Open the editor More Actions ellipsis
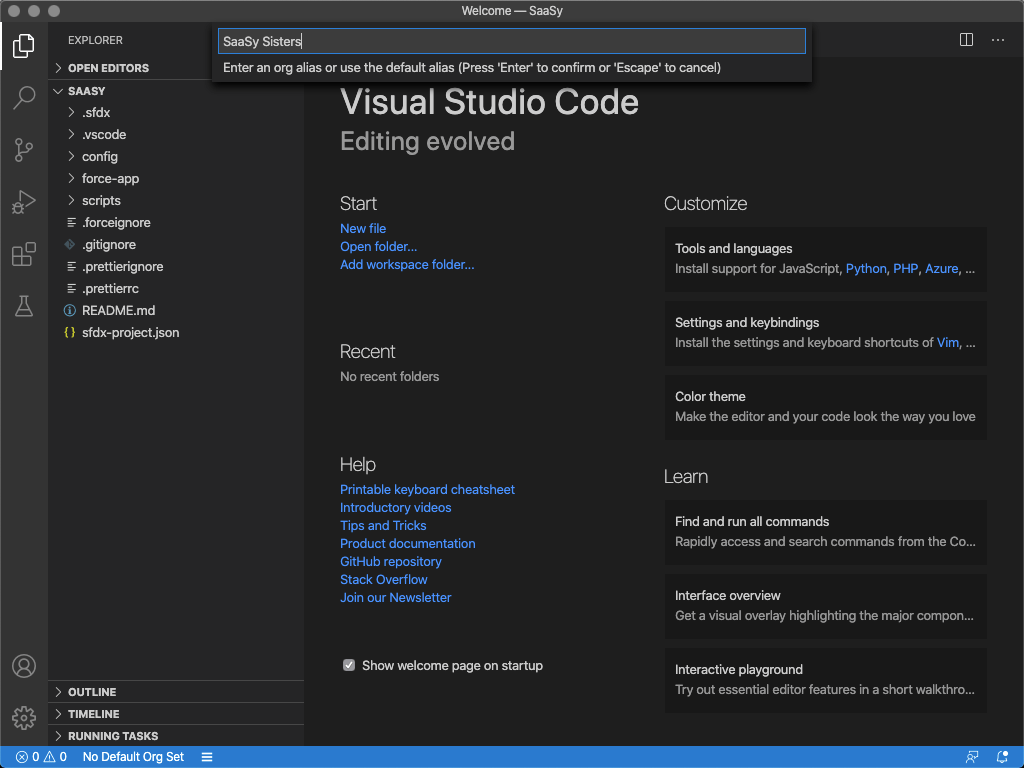The height and width of the screenshot is (768, 1024). click(998, 40)
